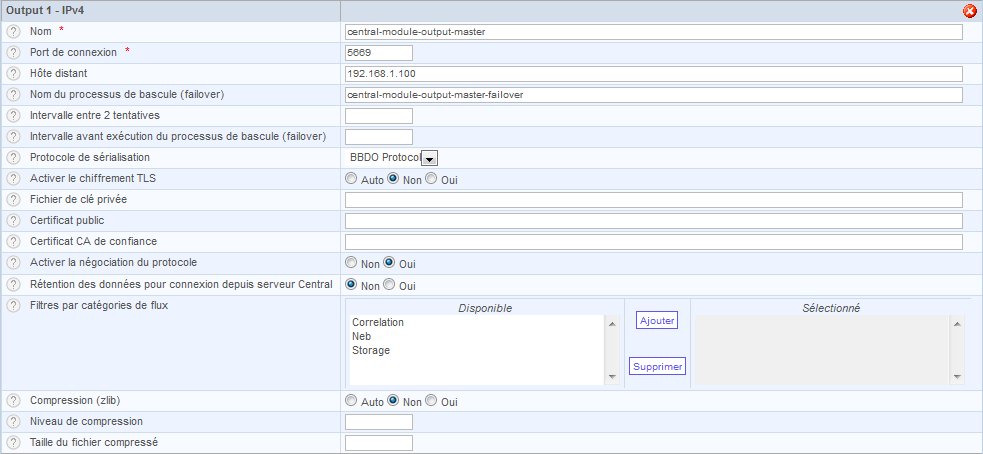Set TLS encryption to Non
Viewport: 983px width, 454px height.
tap(393, 179)
